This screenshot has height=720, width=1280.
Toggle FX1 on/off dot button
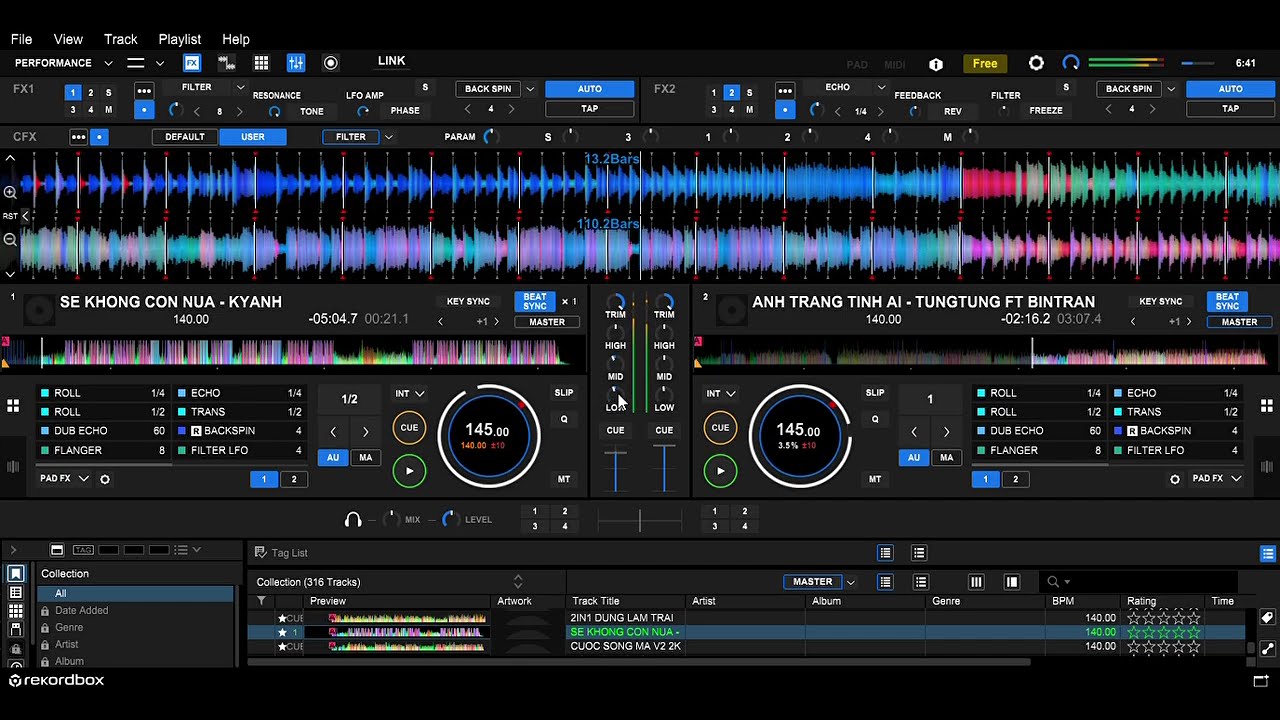[x=144, y=110]
